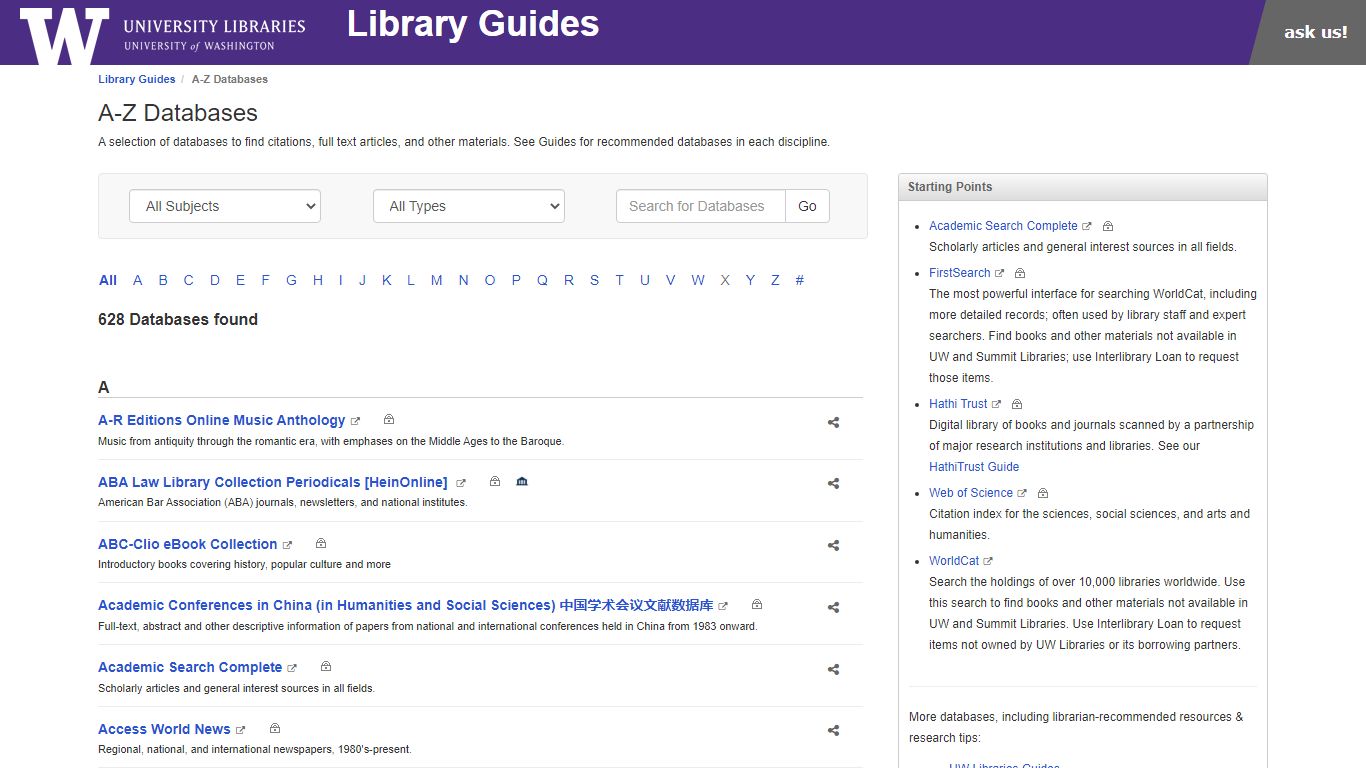Click lock icon beside Access World News
This screenshot has height=768, width=1366.
[274, 729]
